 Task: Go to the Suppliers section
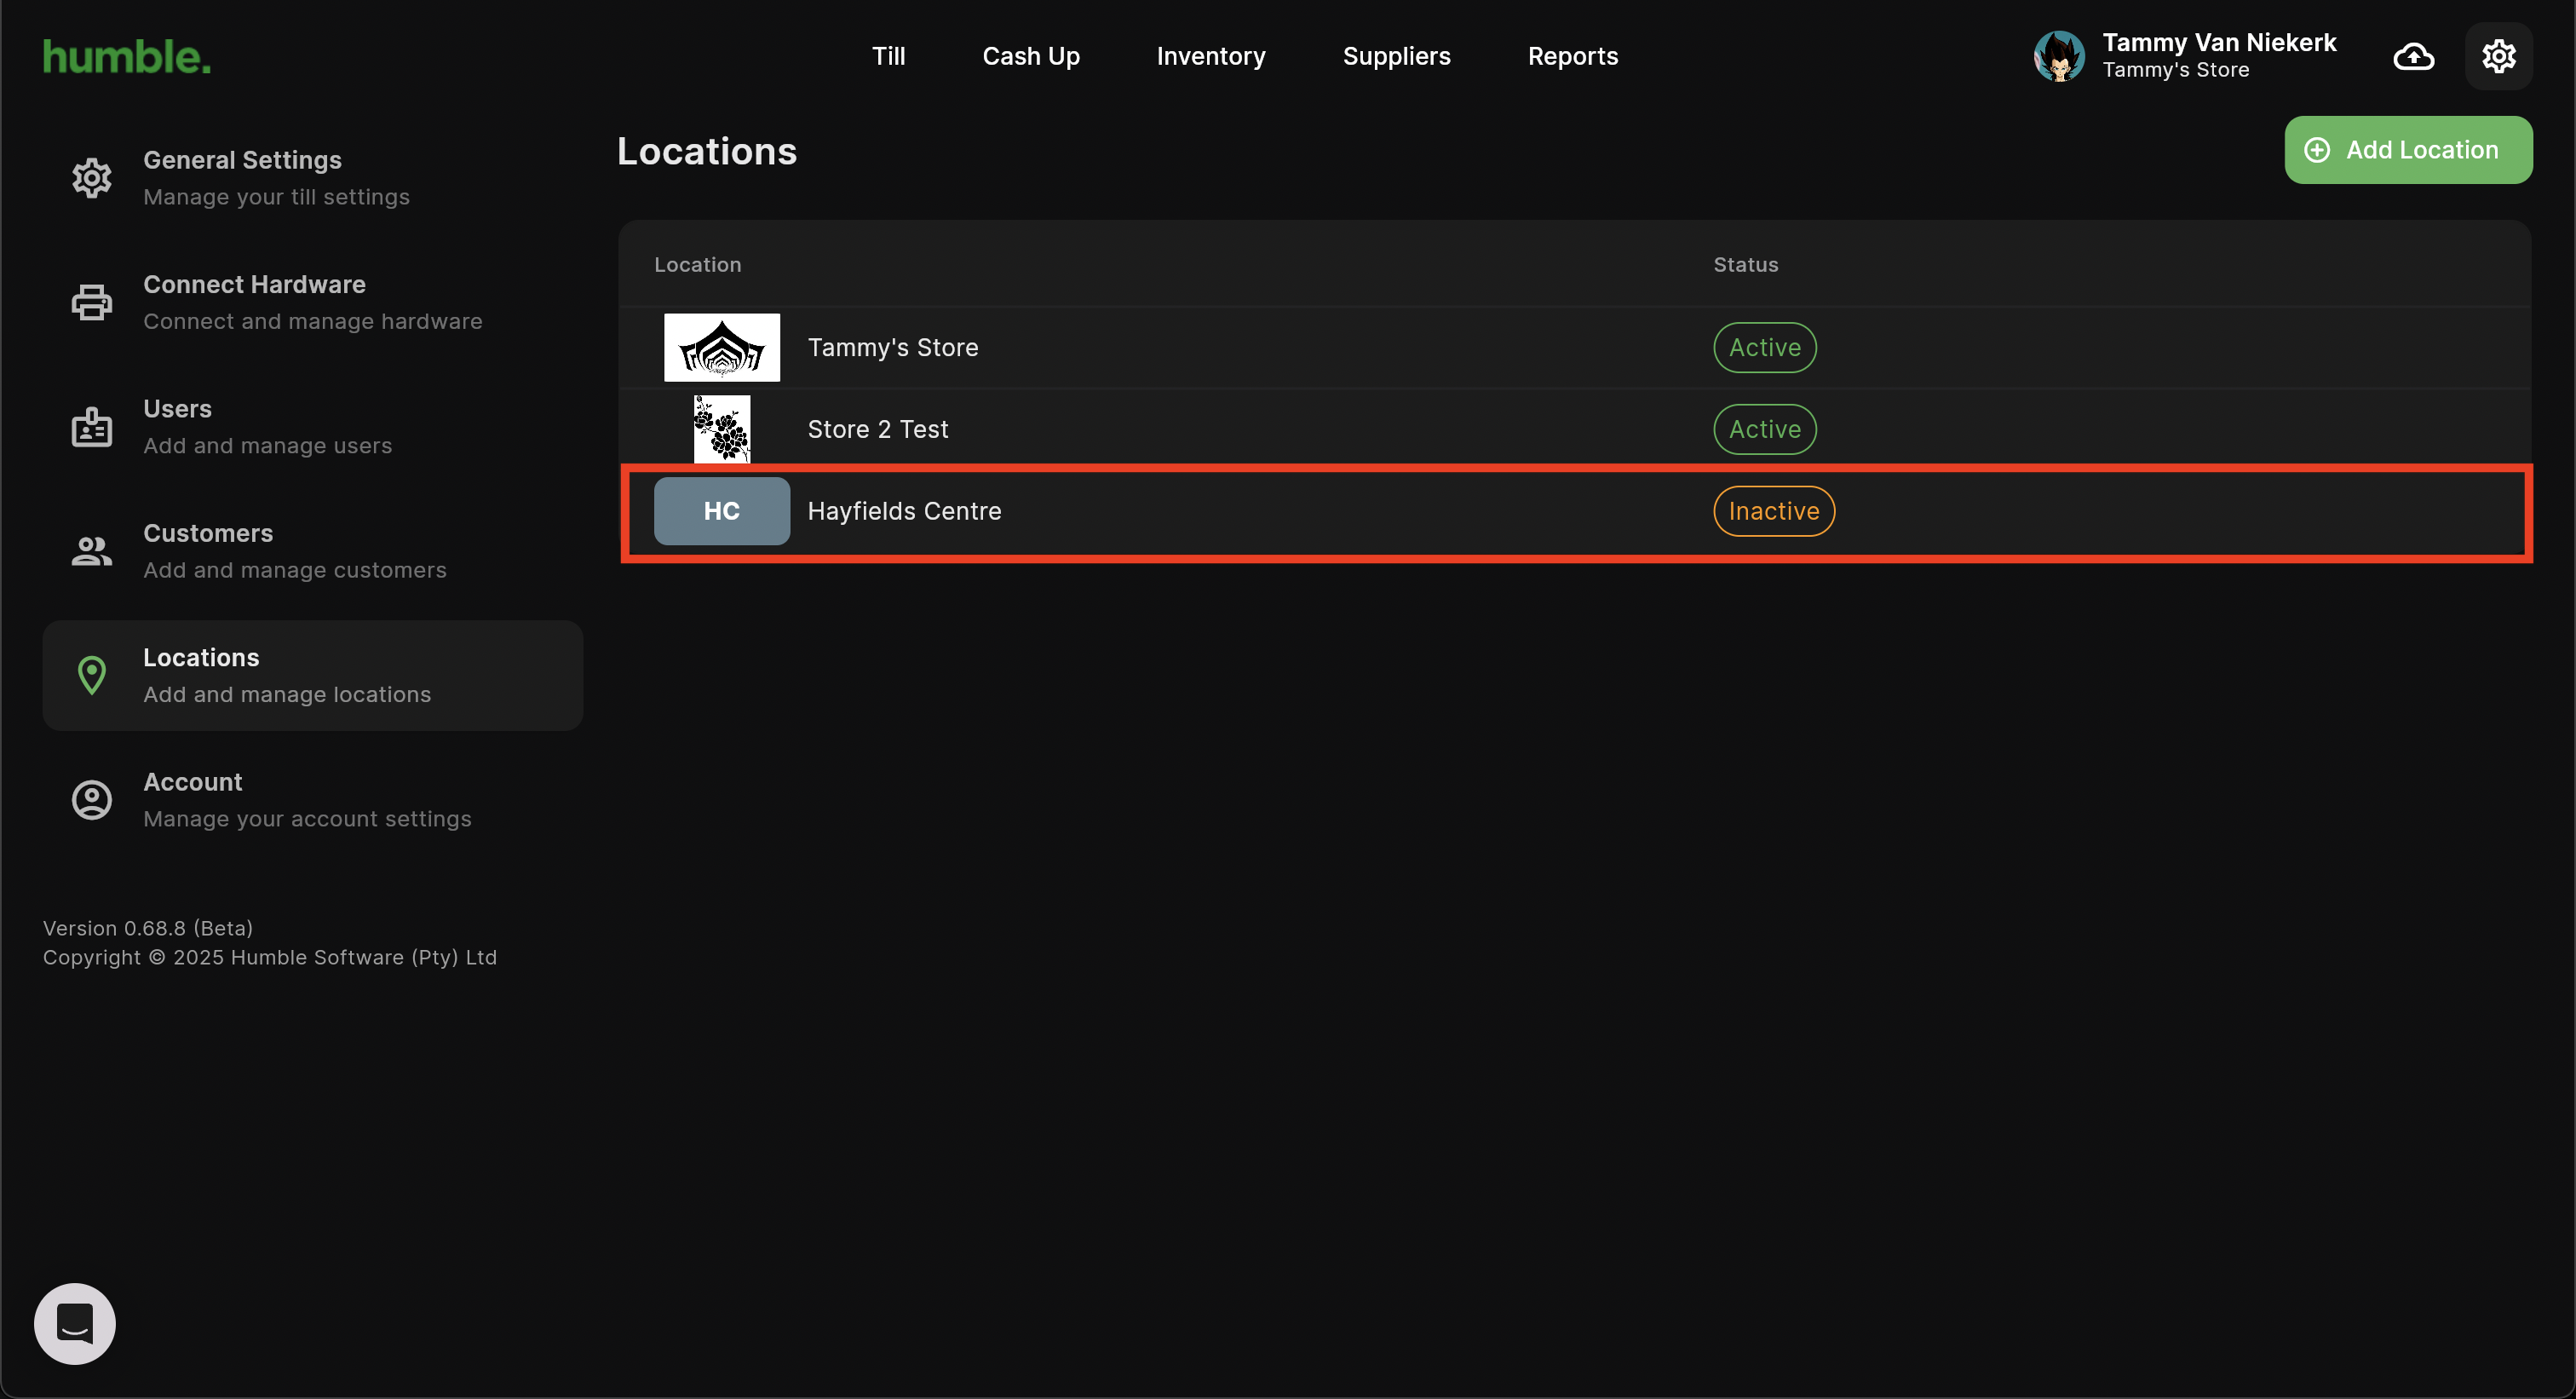1396,56
